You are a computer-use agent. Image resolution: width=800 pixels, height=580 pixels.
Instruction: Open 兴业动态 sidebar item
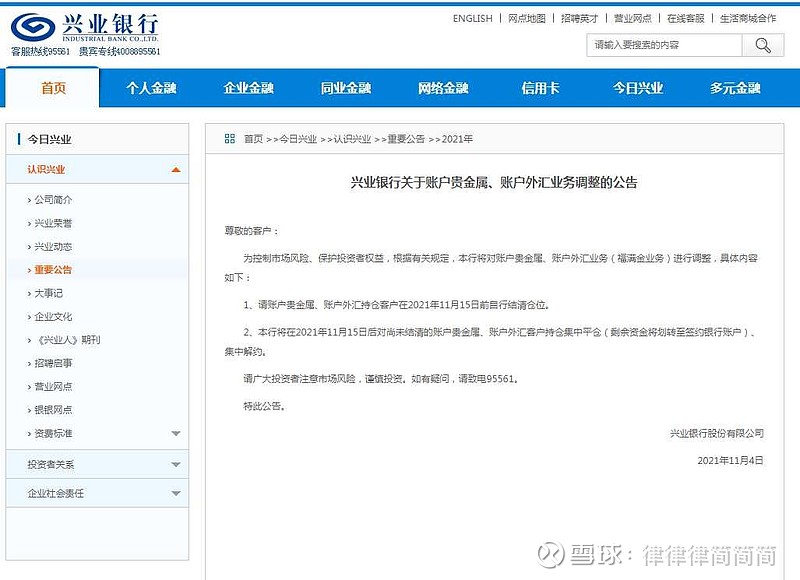click(x=53, y=246)
